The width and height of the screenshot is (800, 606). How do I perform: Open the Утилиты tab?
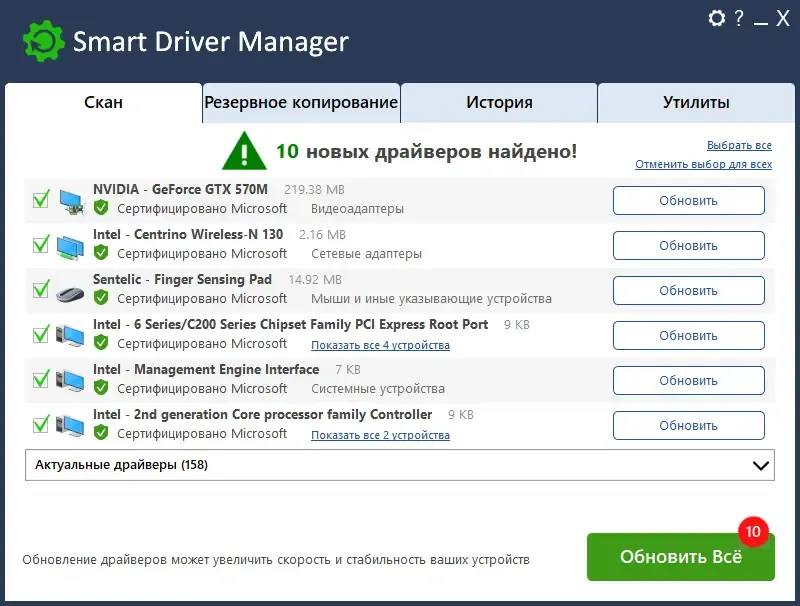698,101
